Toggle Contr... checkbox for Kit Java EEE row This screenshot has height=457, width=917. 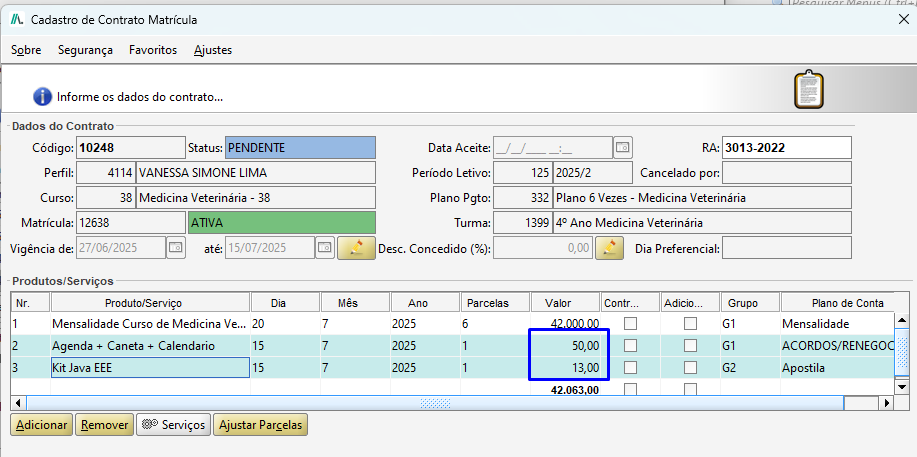click(630, 367)
